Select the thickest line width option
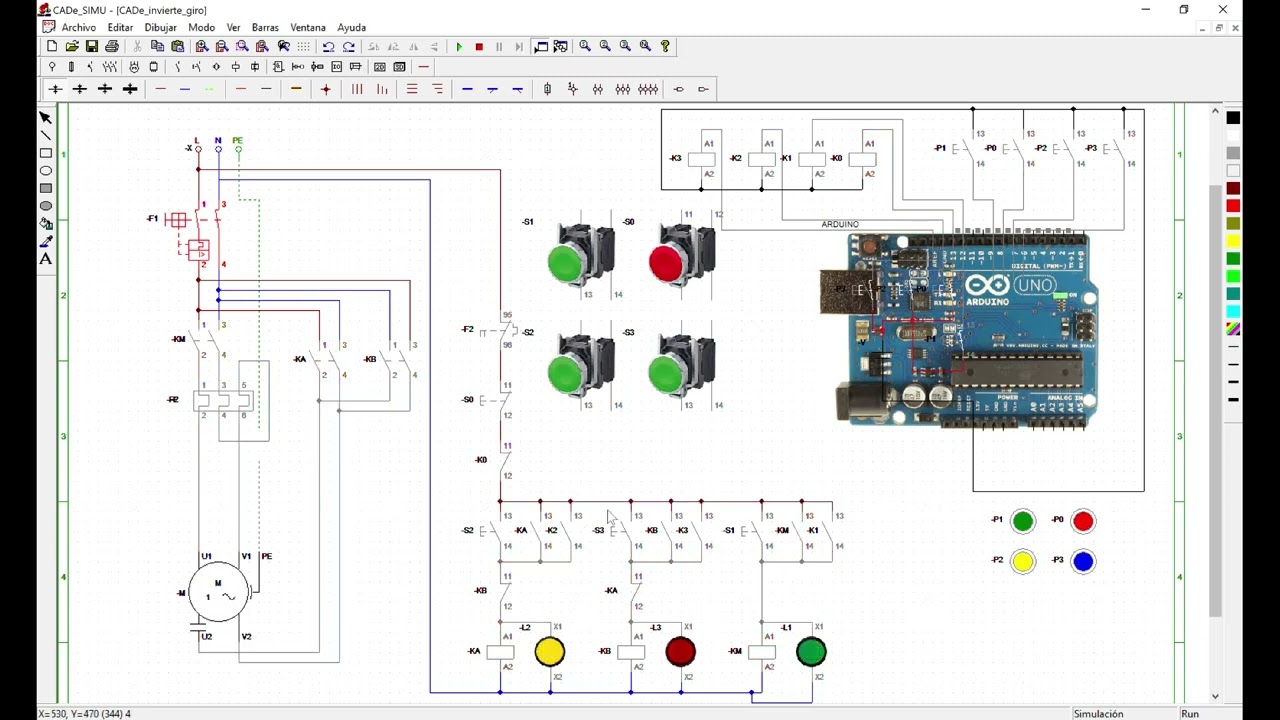This screenshot has width=1280, height=720. pos(1233,400)
